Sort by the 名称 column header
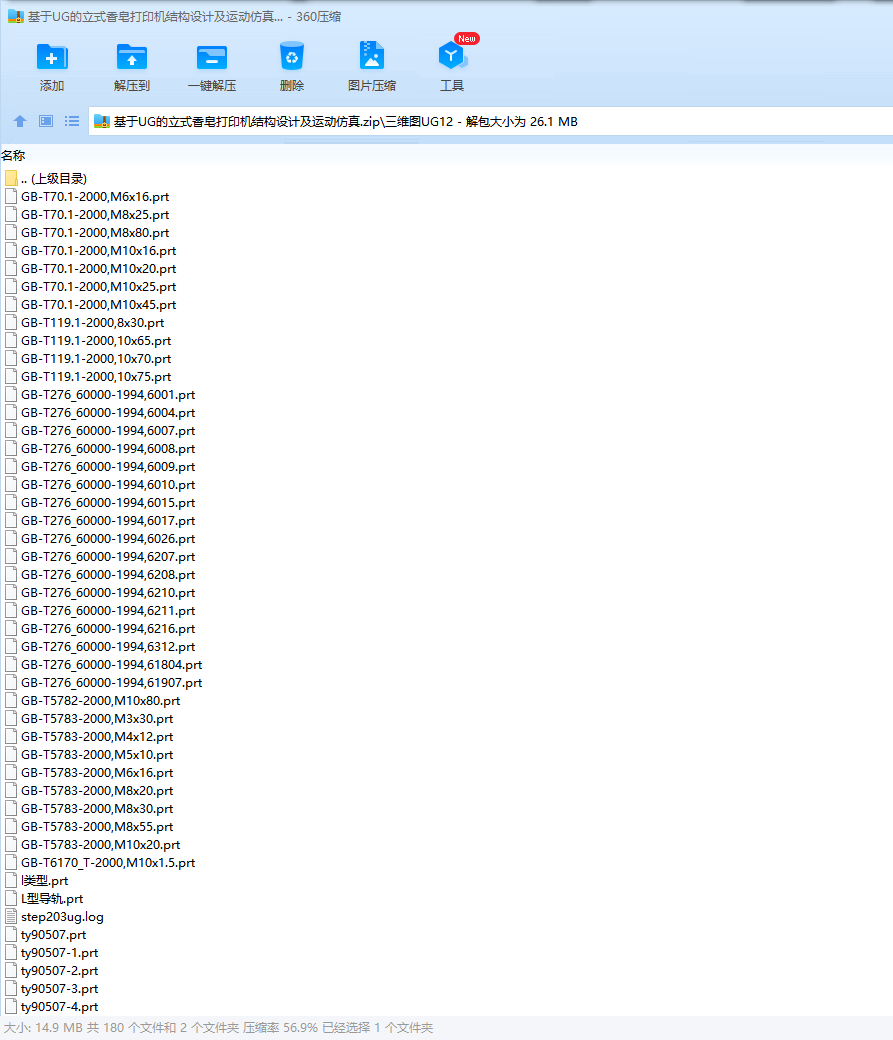 coord(13,156)
